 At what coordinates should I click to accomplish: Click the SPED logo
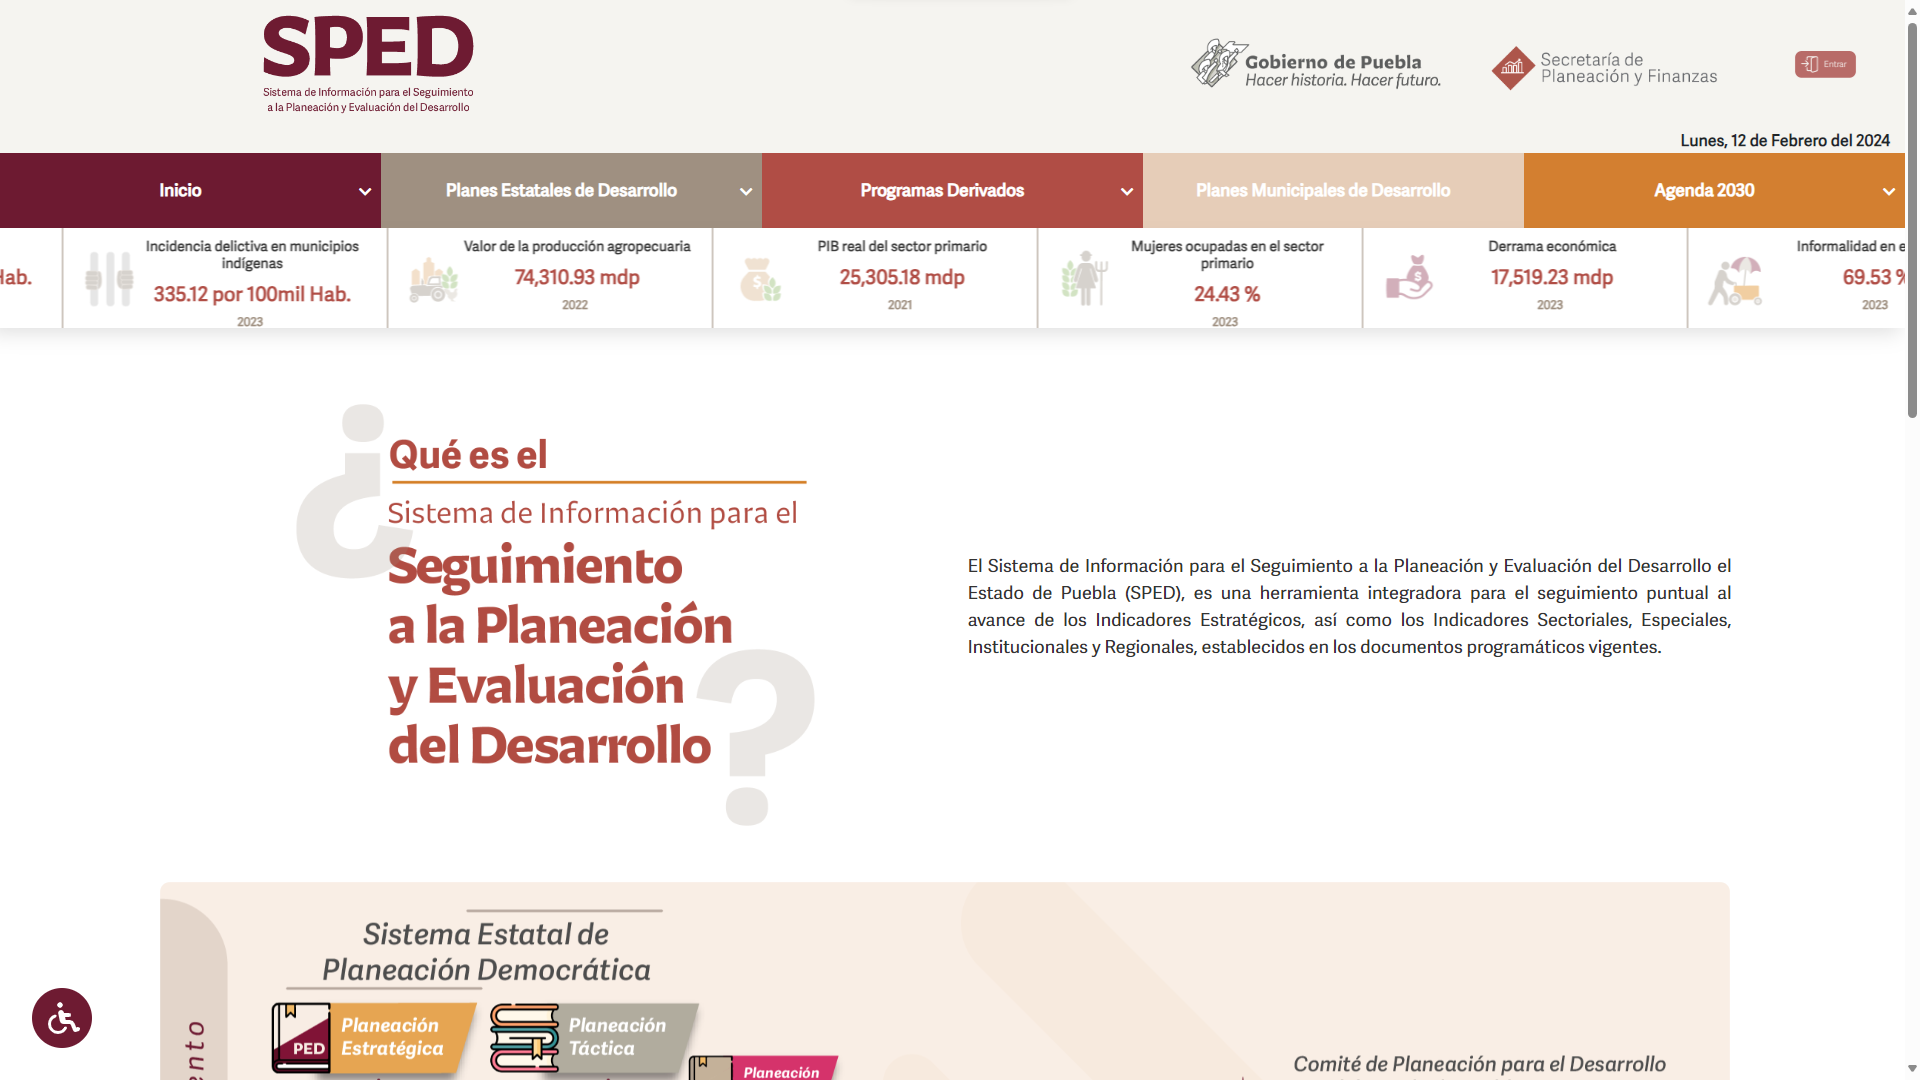368,64
